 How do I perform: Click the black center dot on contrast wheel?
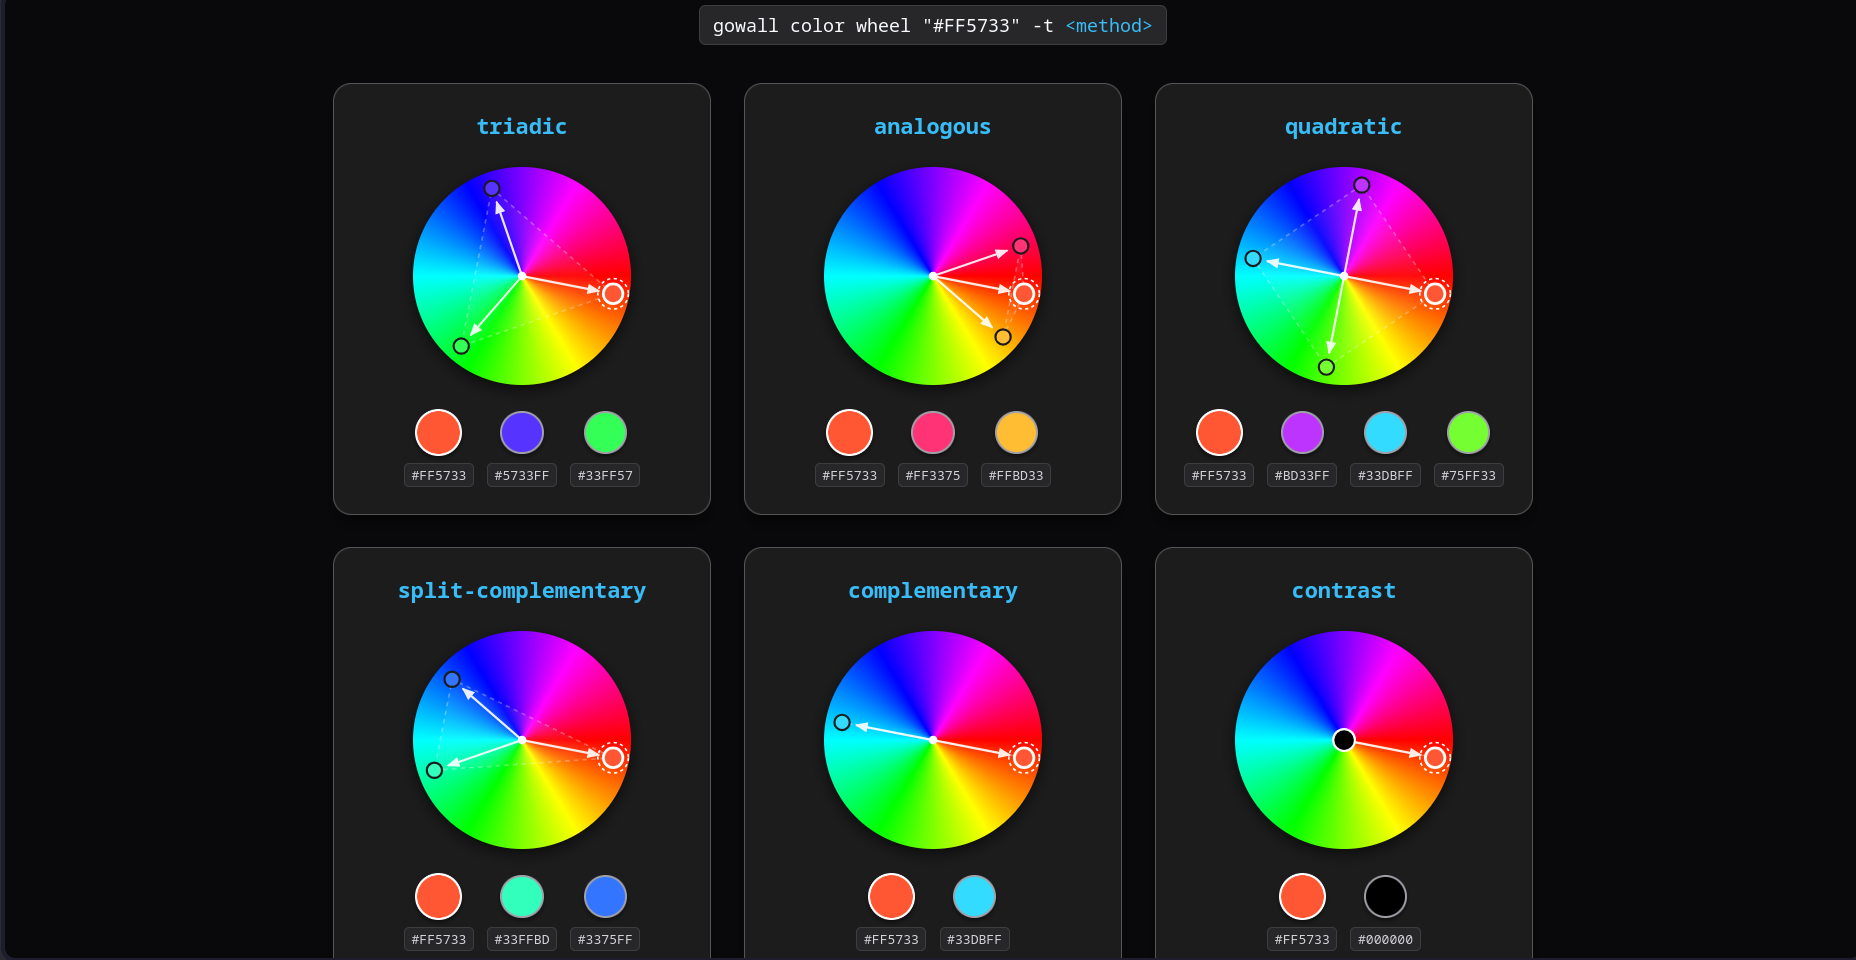tap(1344, 740)
